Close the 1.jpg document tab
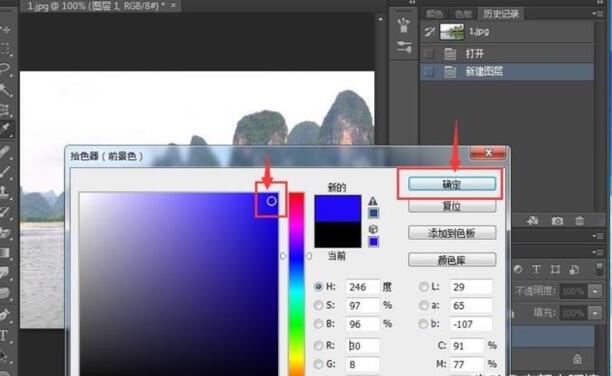This screenshot has height=376, width=612. (x=174, y=5)
